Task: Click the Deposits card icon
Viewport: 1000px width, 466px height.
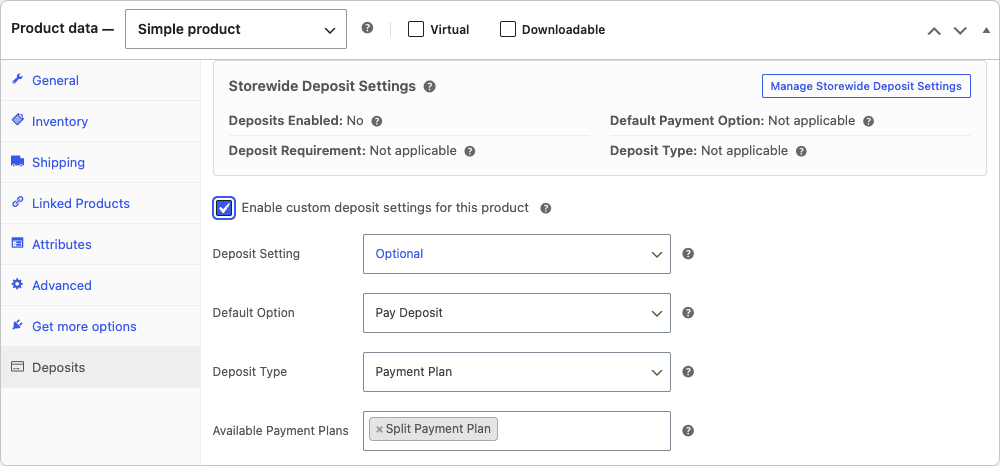Action: 18,367
